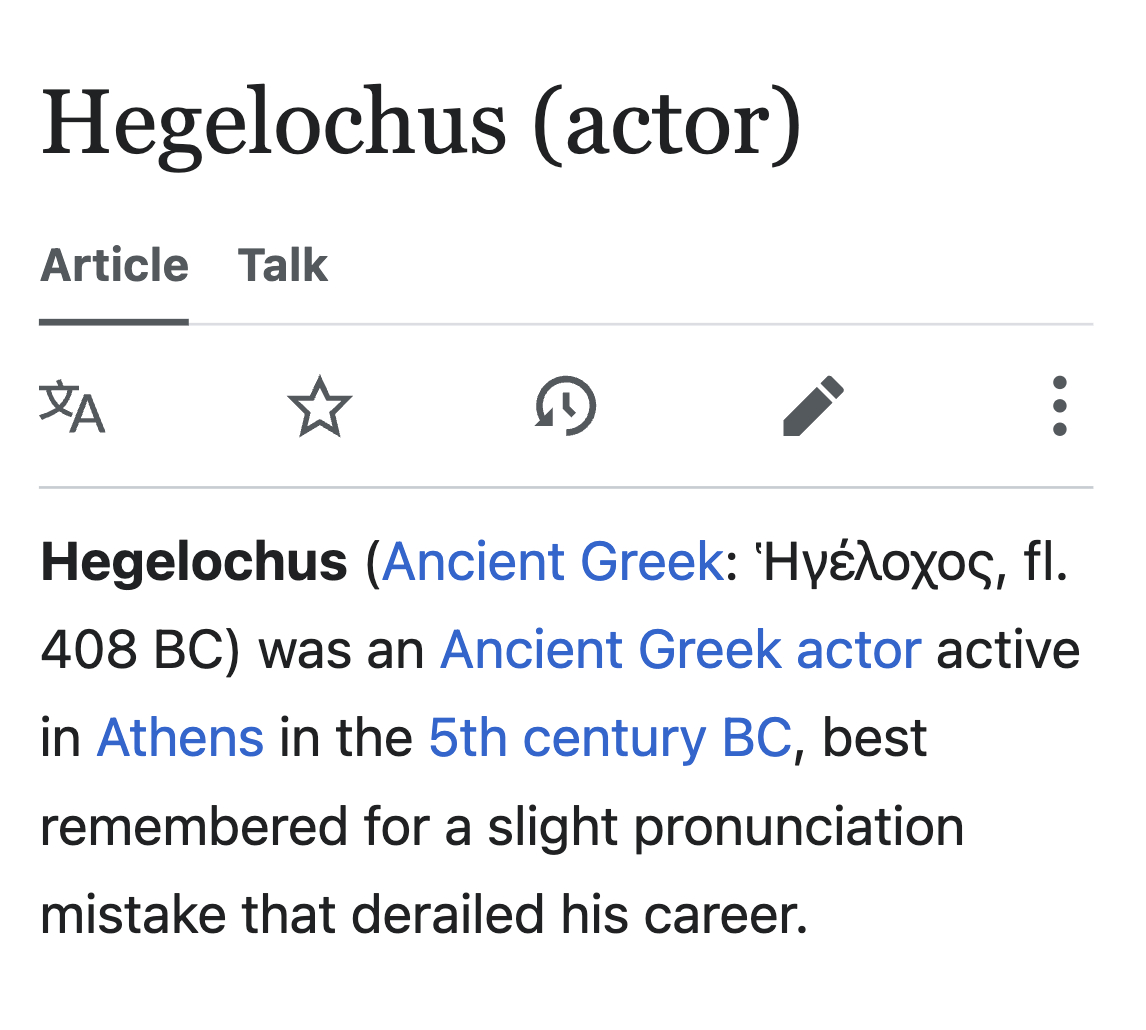The height and width of the screenshot is (1030, 1146).
Task: Click the bold word "Hegelochus" in the paragraph
Action: click(193, 562)
